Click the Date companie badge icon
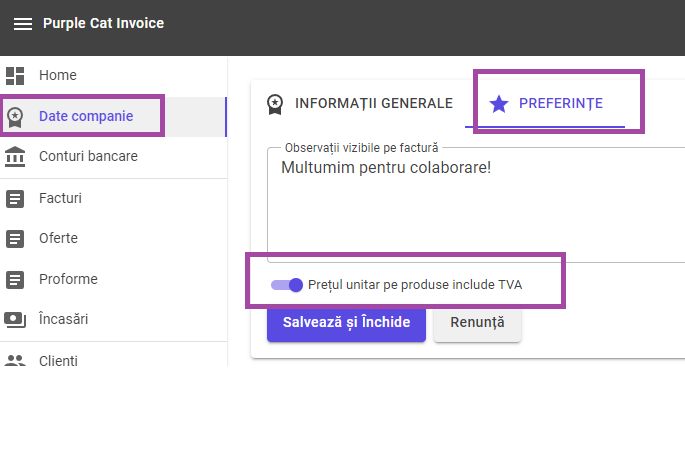Image resolution: width=685 pixels, height=454 pixels. (x=15, y=117)
